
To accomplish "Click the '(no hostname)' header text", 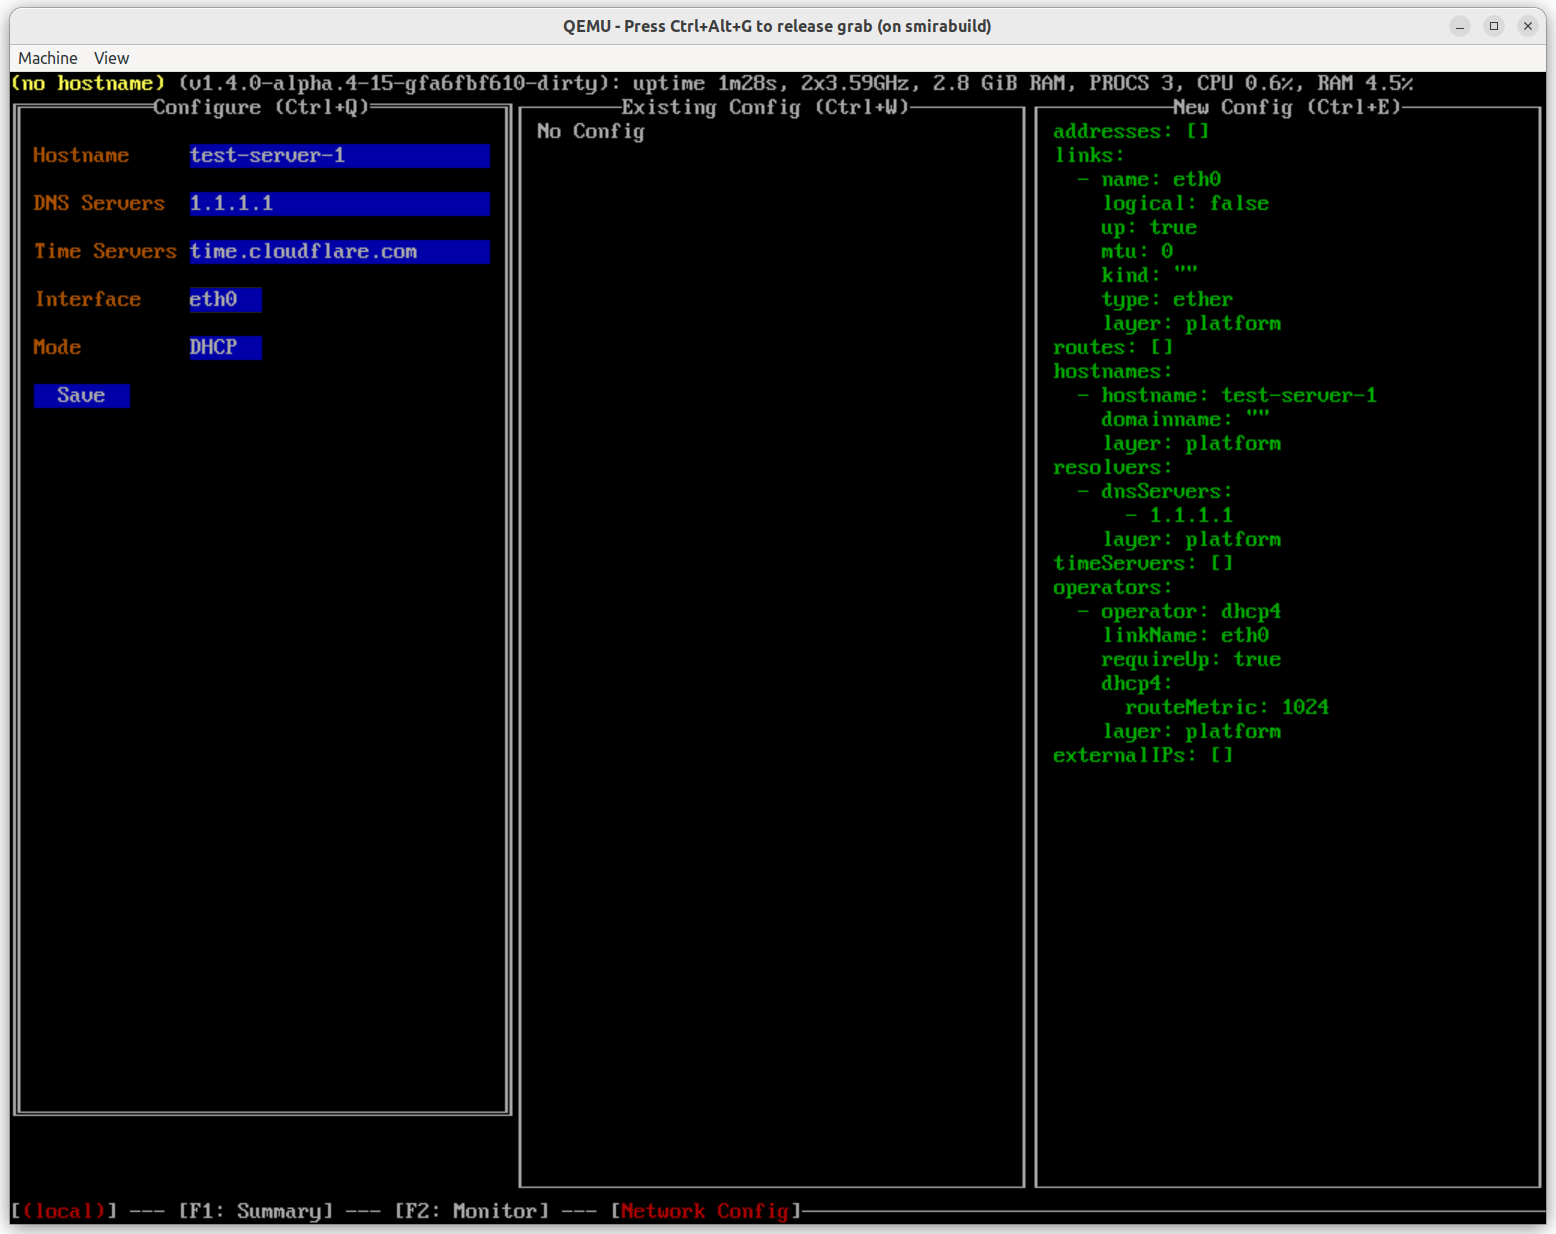I will coord(88,83).
